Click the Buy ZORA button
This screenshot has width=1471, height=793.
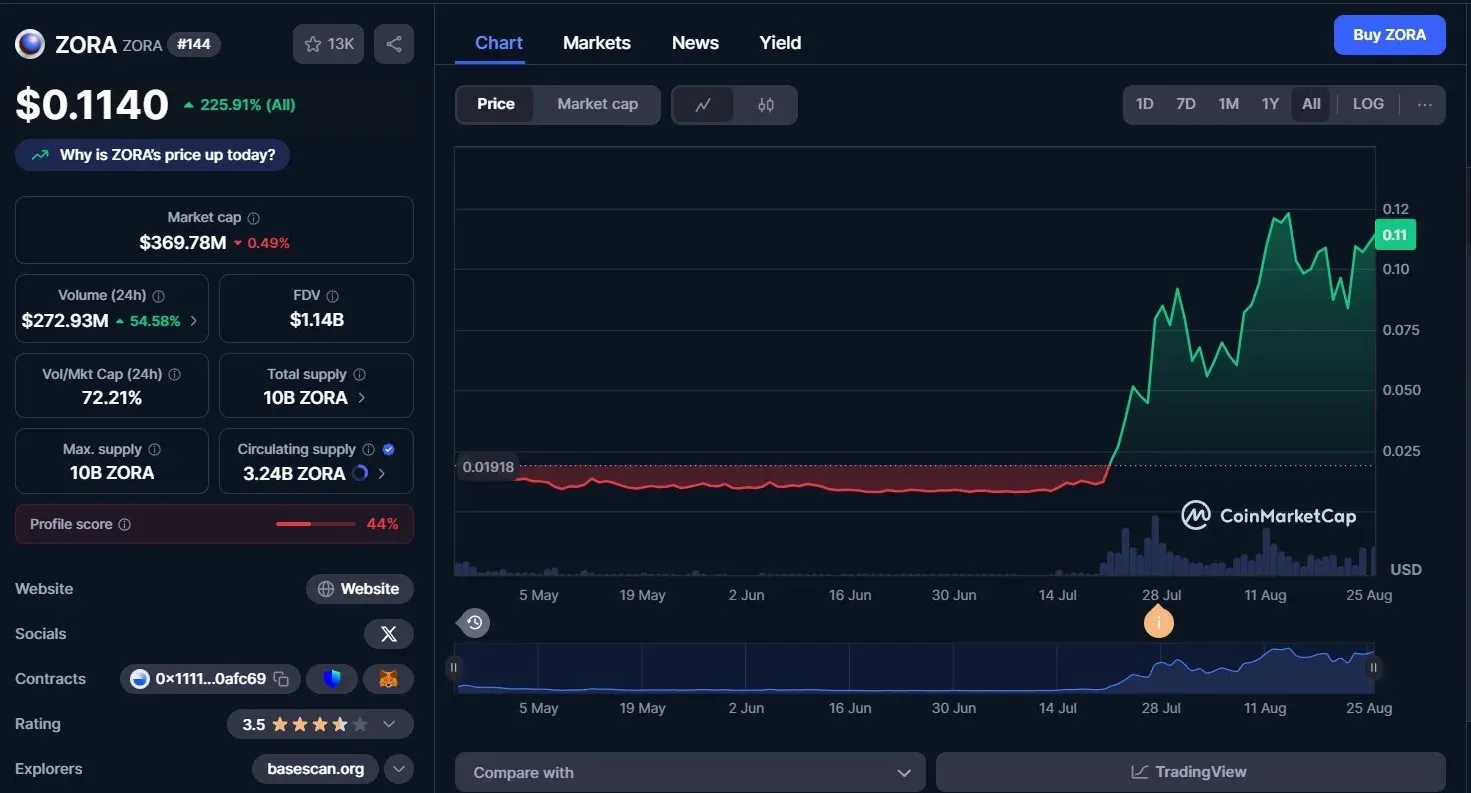pyautogui.click(x=1389, y=35)
